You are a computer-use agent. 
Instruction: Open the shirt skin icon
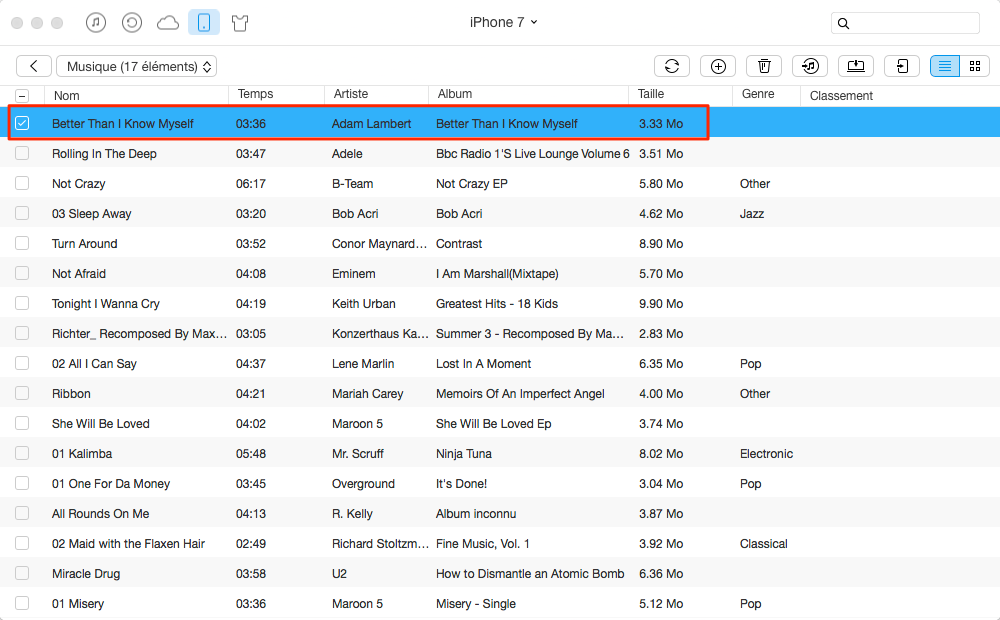(240, 24)
